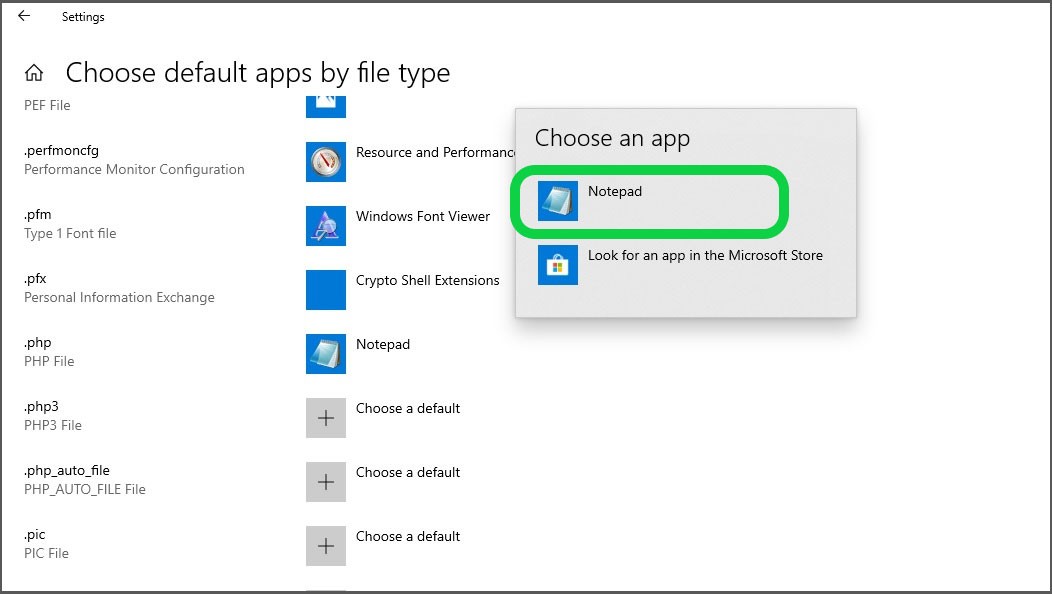Click Crypto Shell Extensions label for .pfx
Viewport: 1052px width, 594px height.
coord(428,280)
